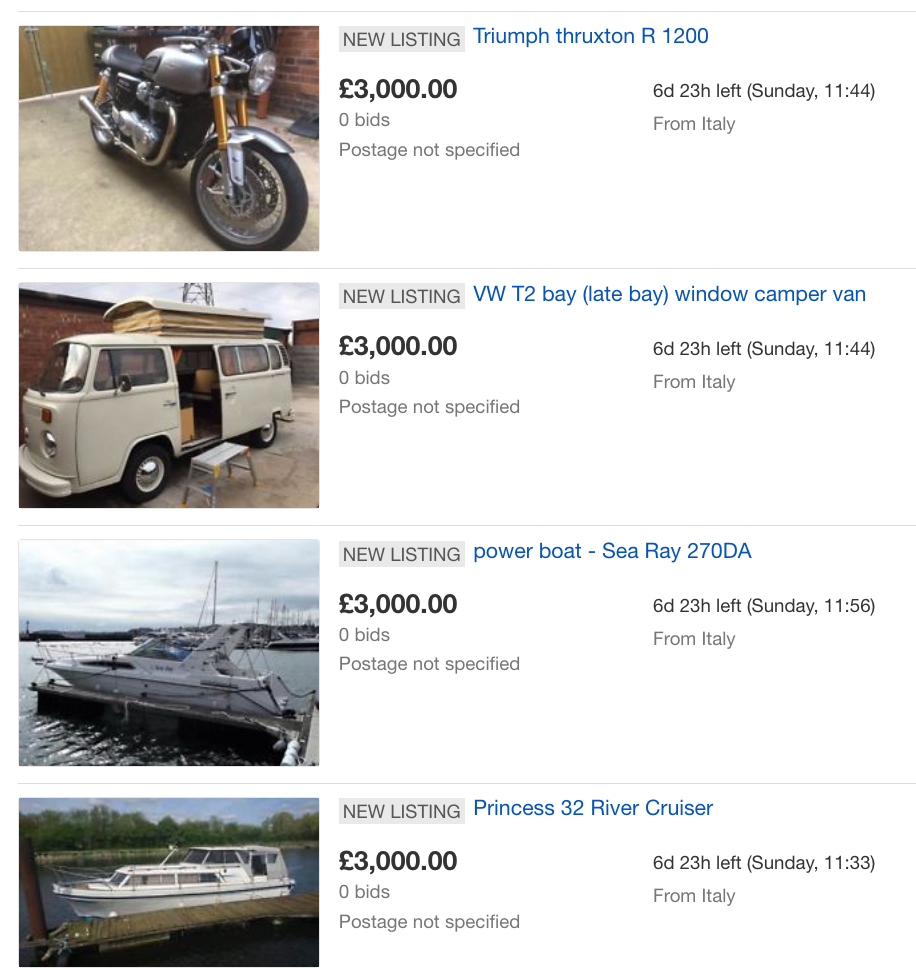Image resolution: width=916 pixels, height=969 pixels.
Task: Click NEW LISTING badge beside VW camper van
Action: pyautogui.click(x=402, y=297)
